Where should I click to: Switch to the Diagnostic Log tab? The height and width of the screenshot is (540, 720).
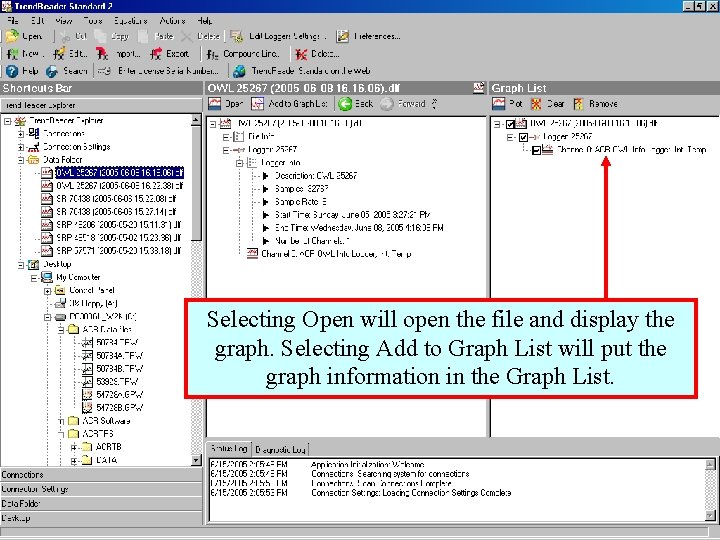click(x=280, y=450)
